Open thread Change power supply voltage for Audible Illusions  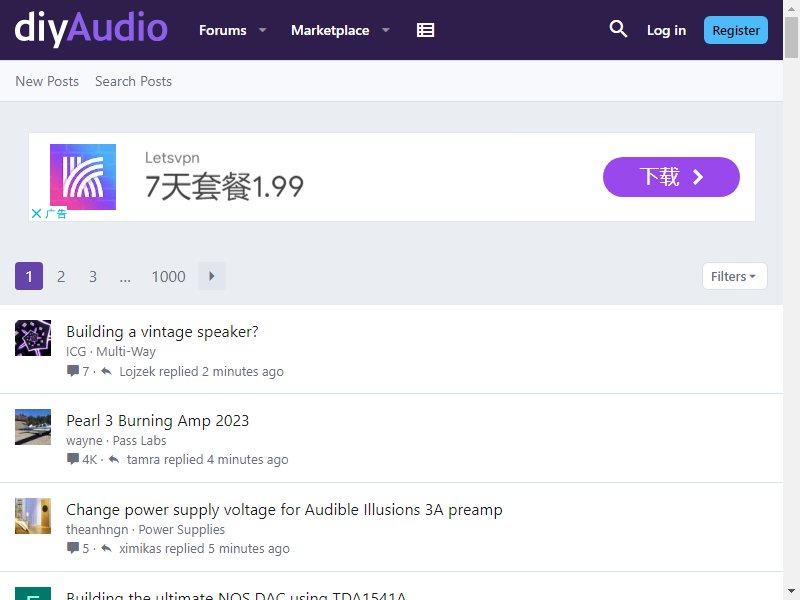pyautogui.click(x=284, y=509)
